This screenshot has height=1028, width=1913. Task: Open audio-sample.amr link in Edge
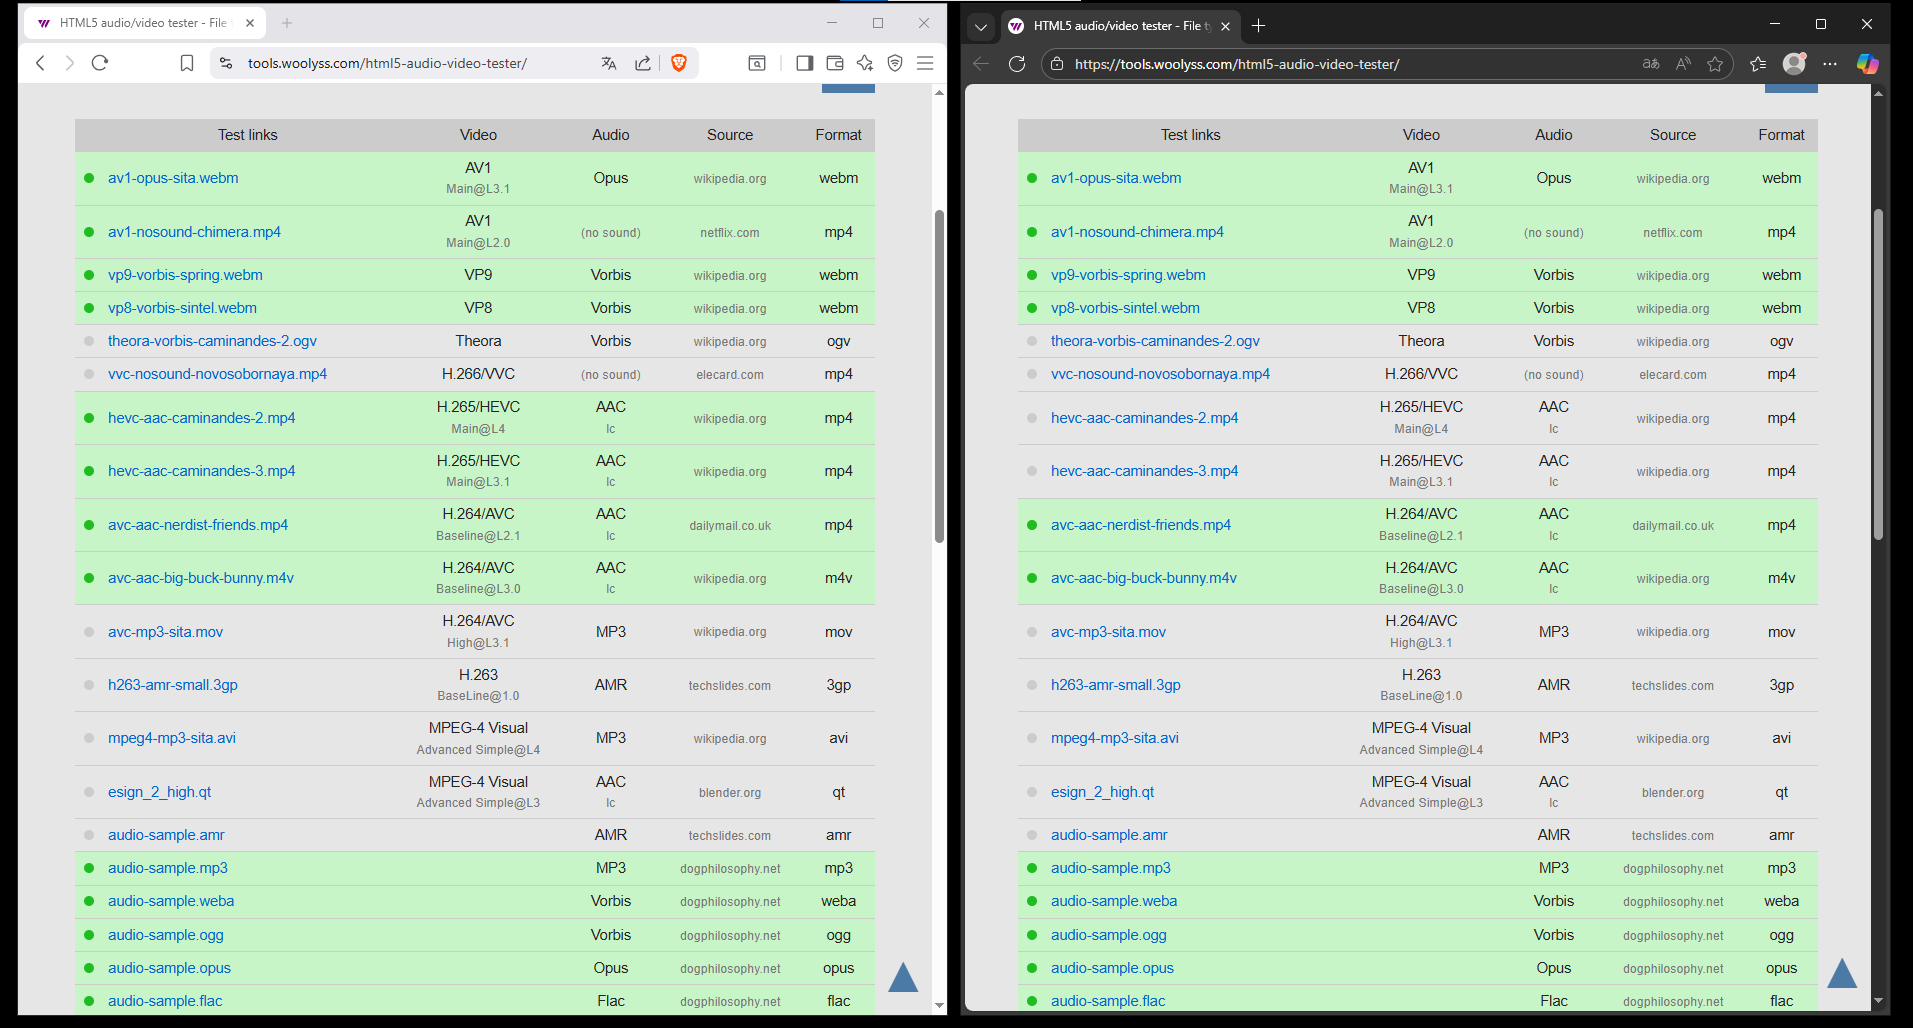(1109, 835)
